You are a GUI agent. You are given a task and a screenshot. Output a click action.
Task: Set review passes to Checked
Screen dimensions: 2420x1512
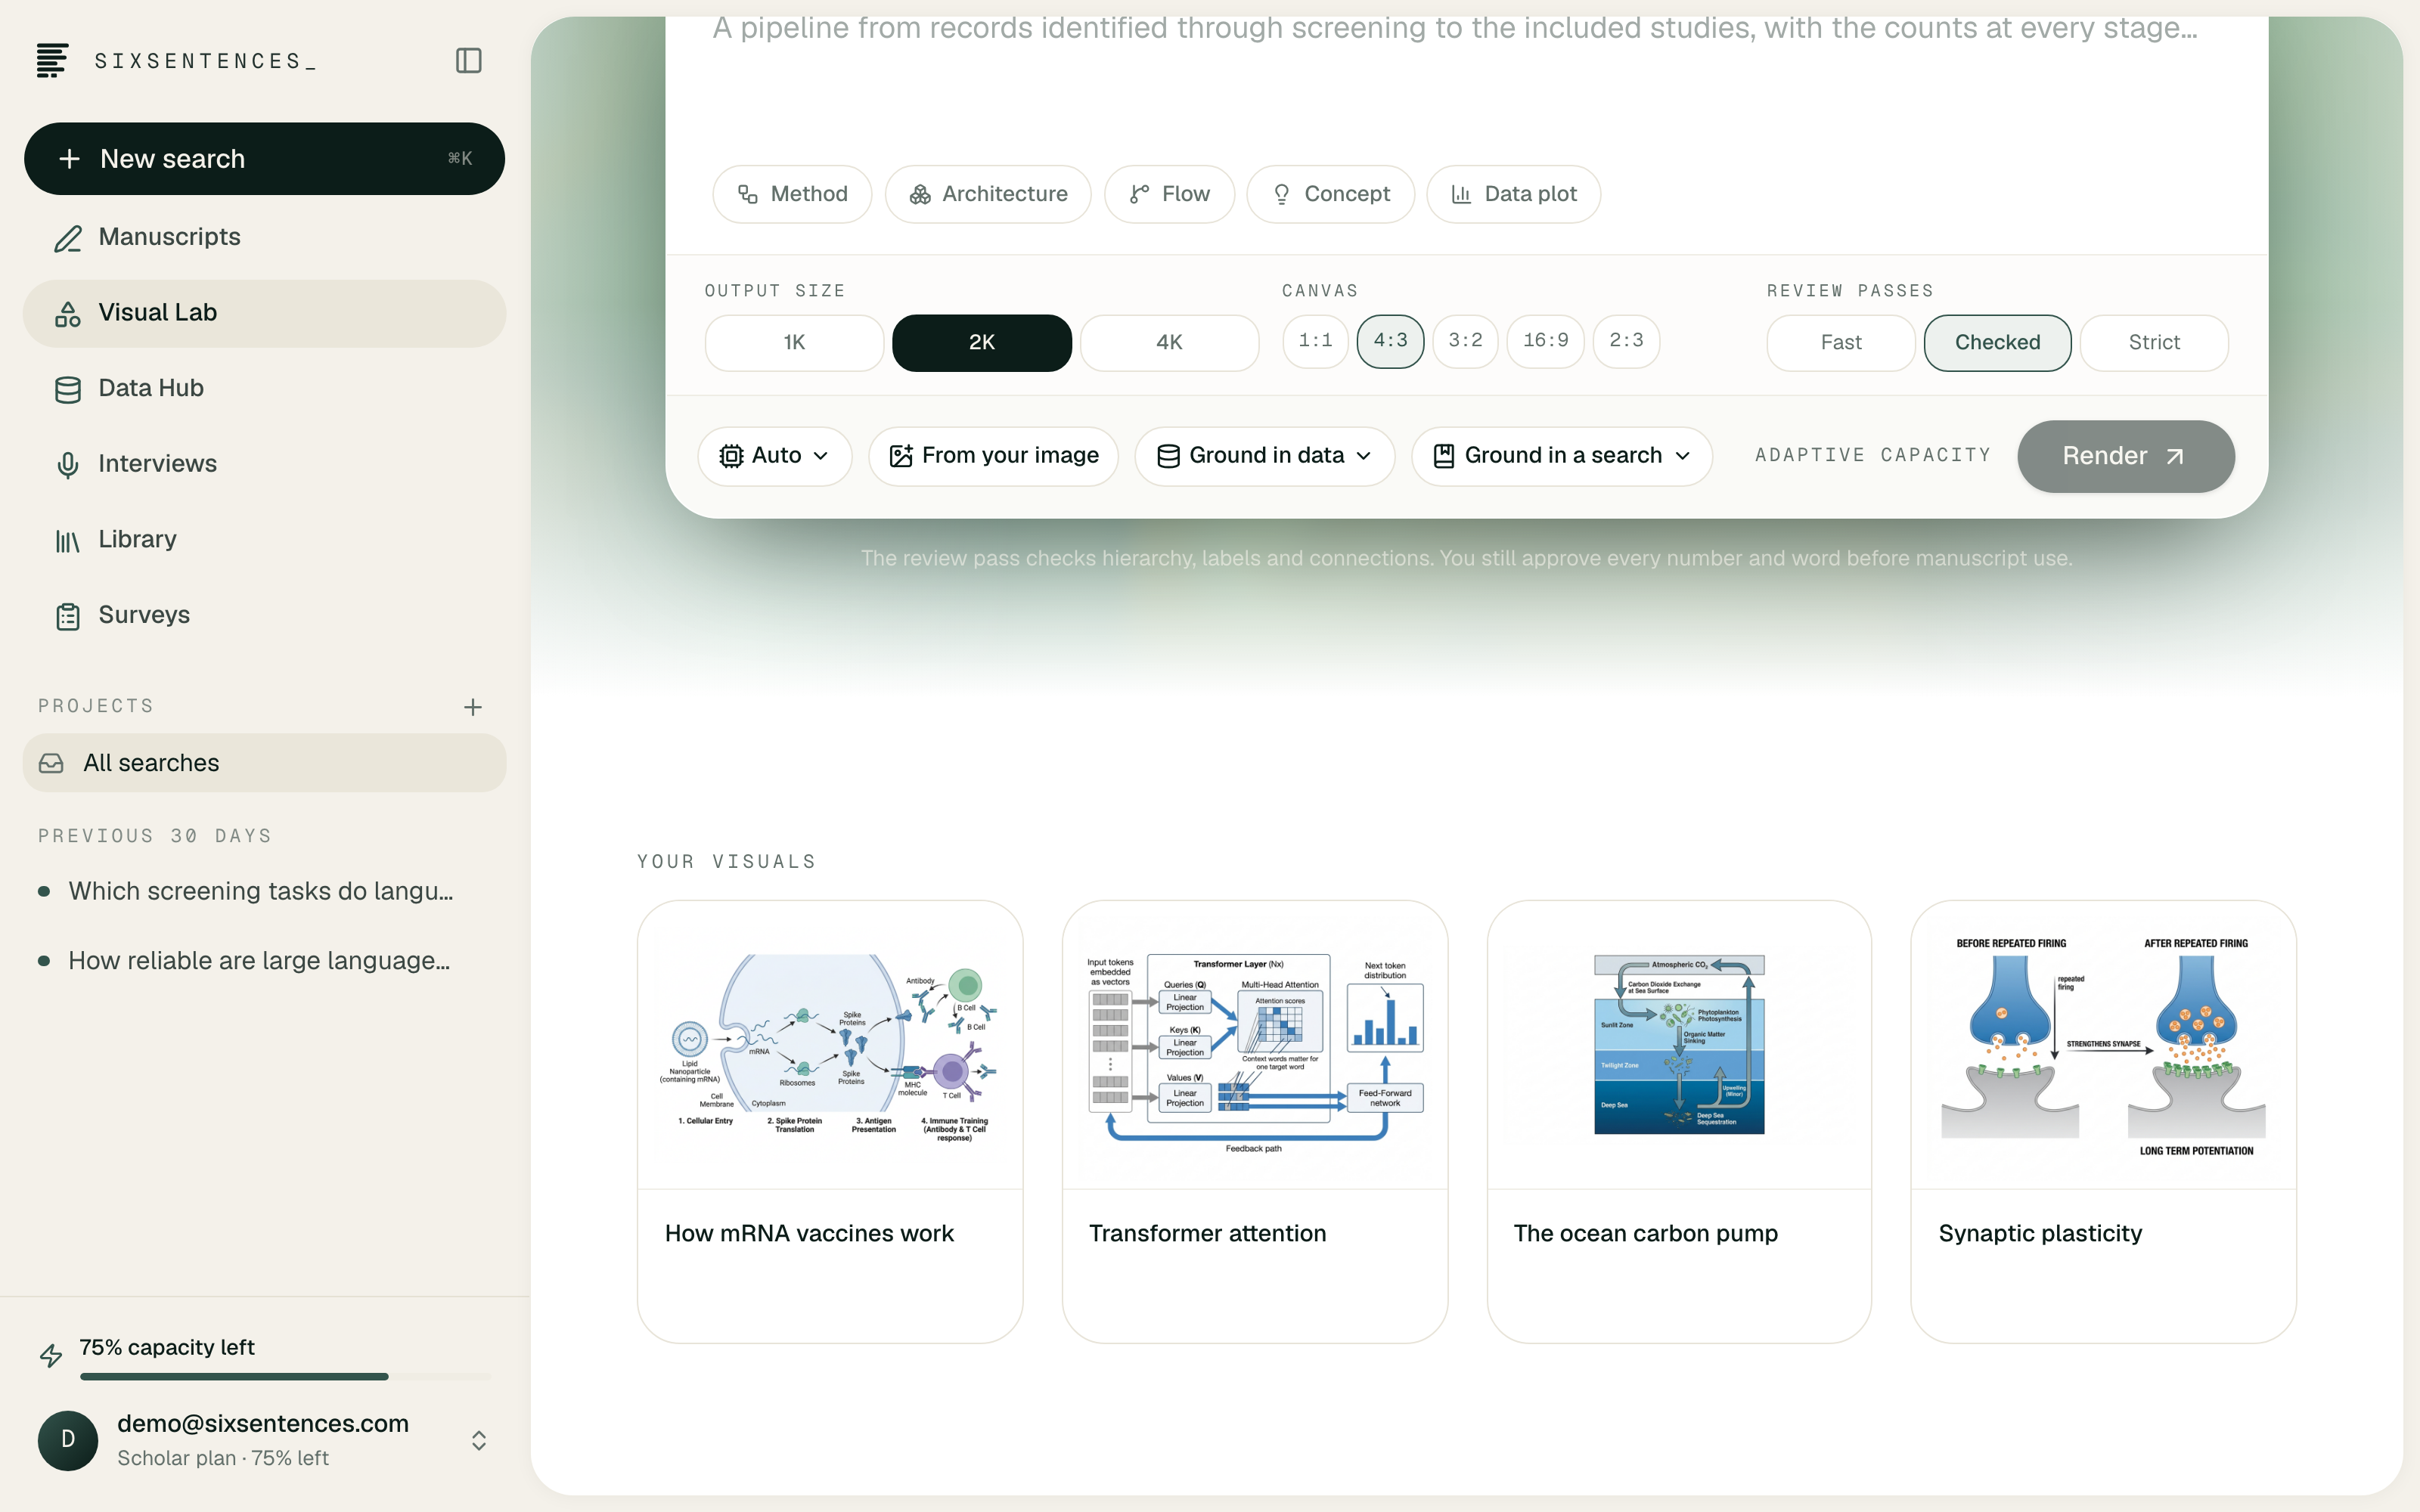click(1997, 343)
